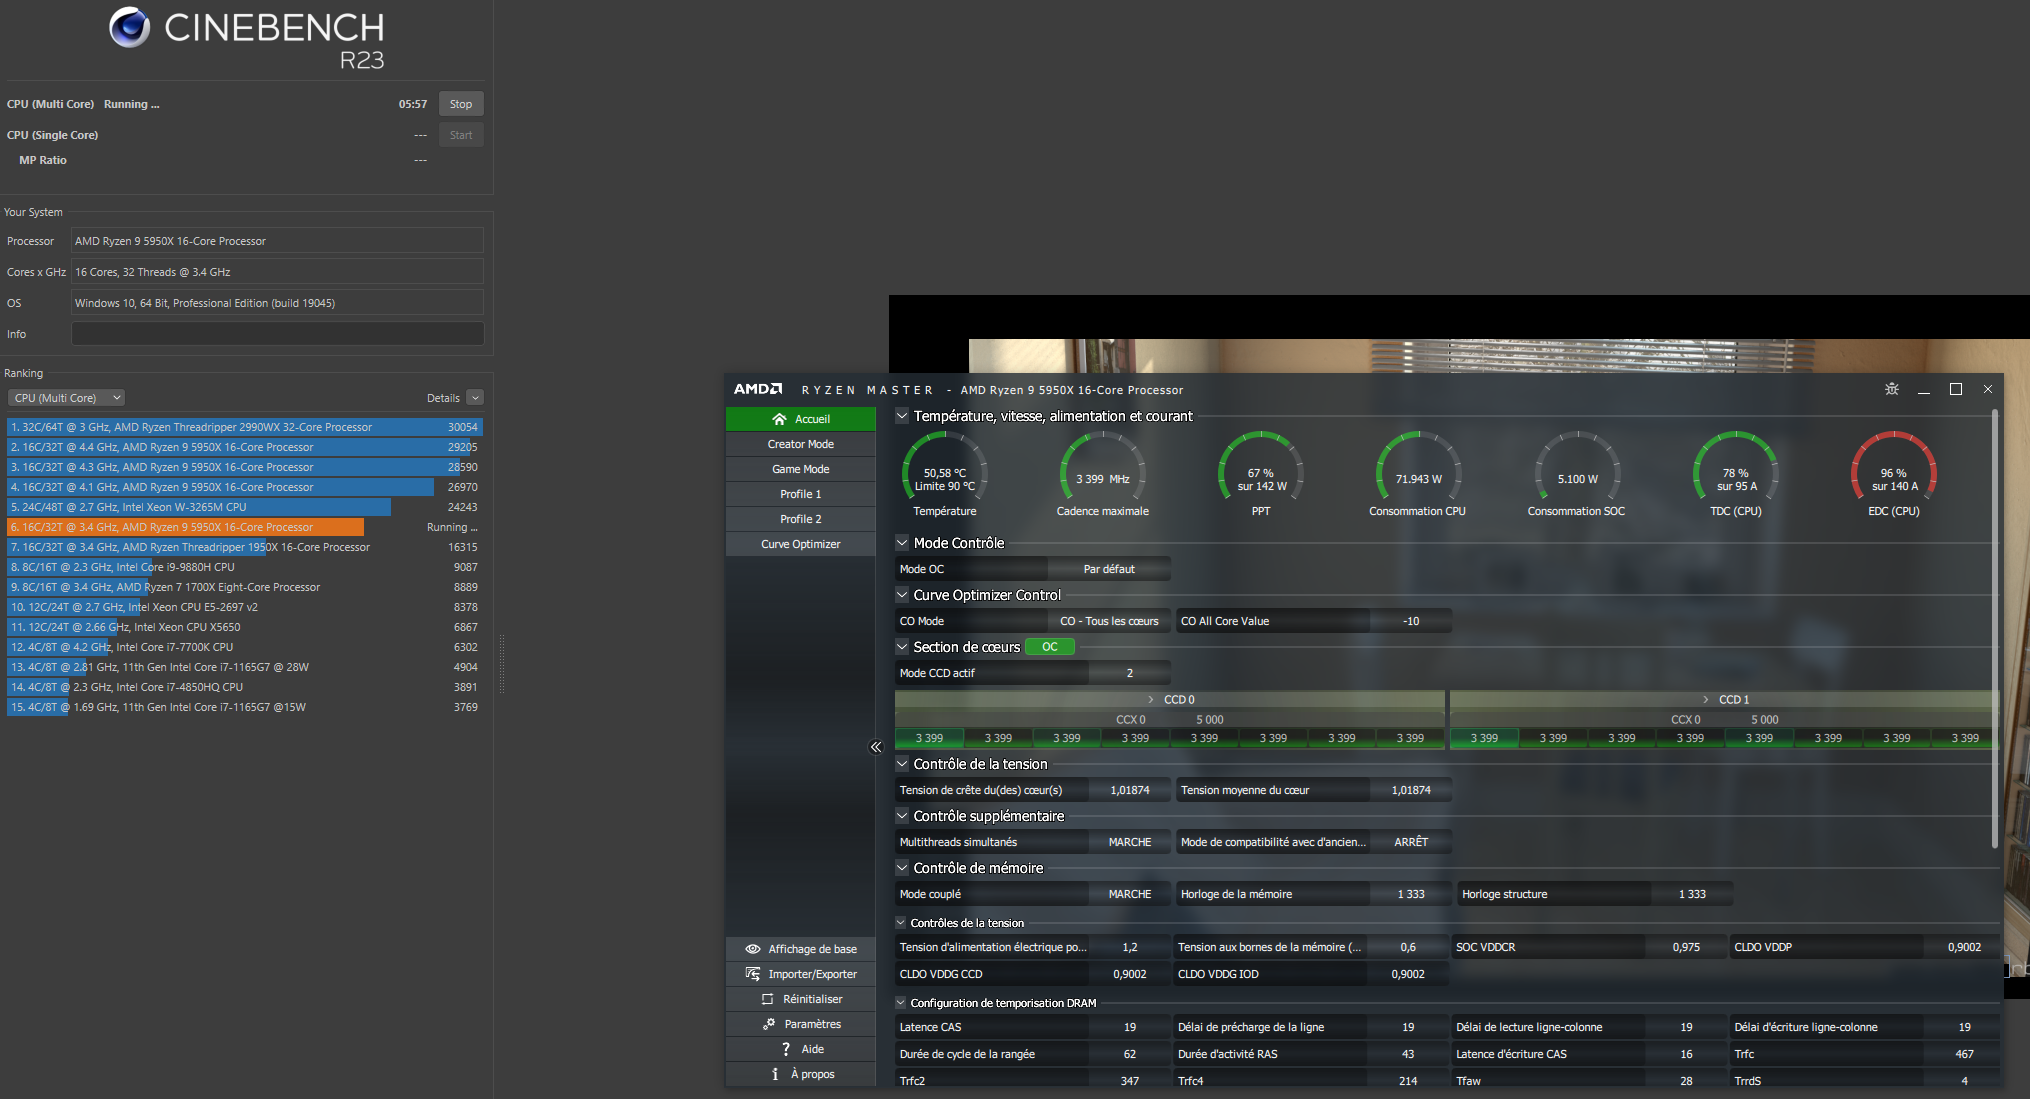The image size is (2030, 1099).
Task: Click the Ryzen Master vertical scrollbar
Action: tap(1995, 630)
